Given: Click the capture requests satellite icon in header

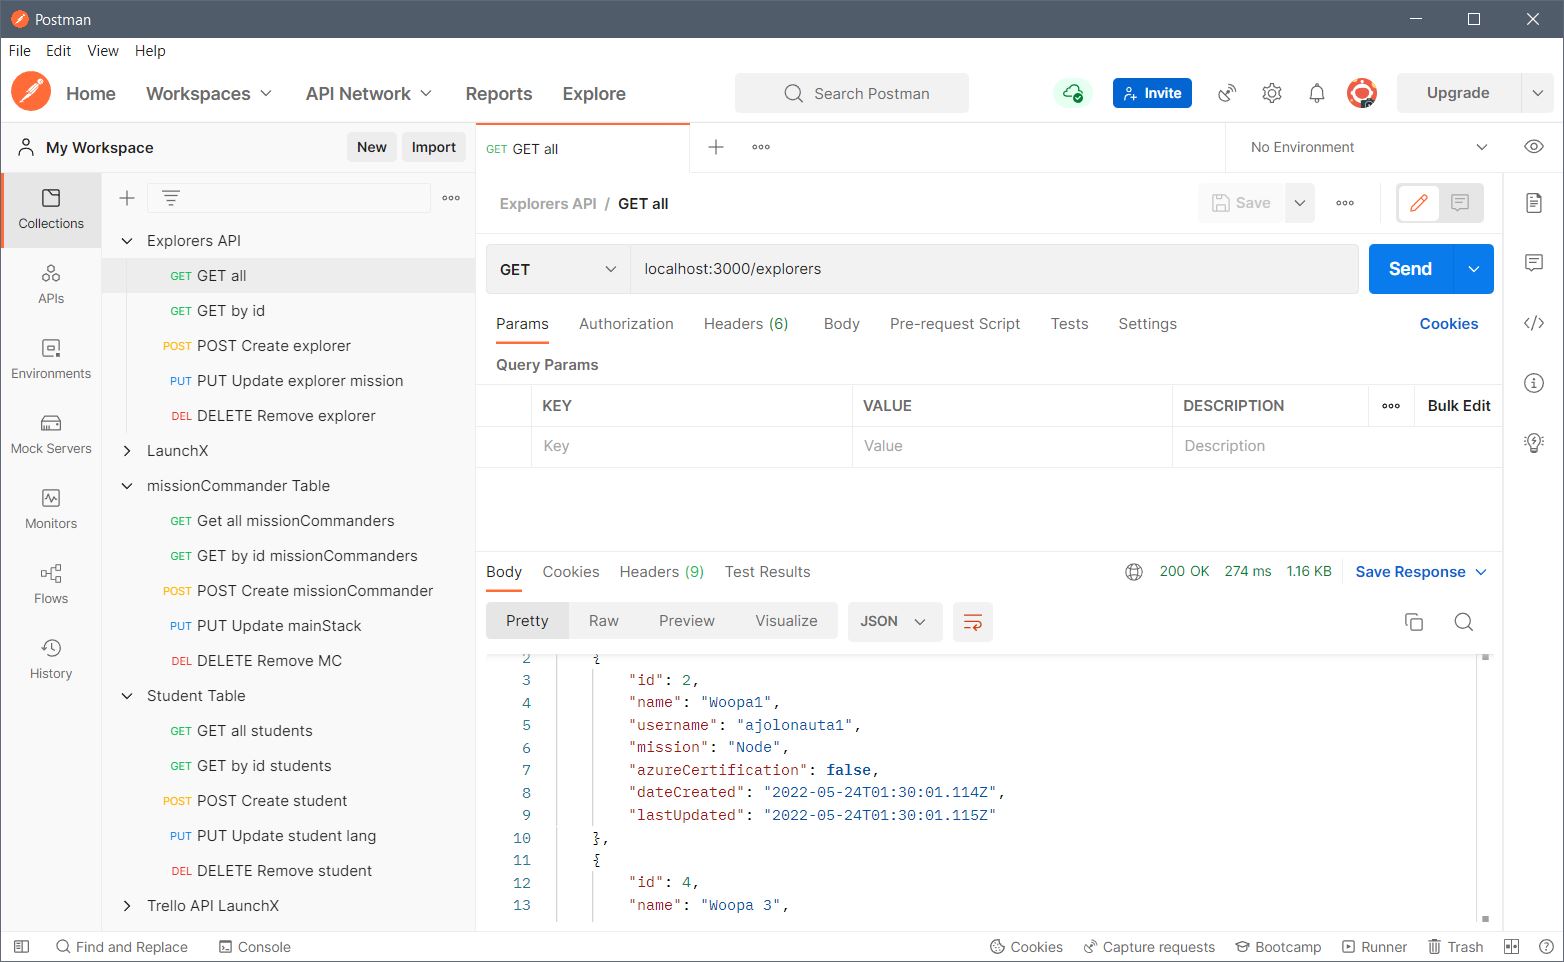Looking at the screenshot, I should [x=1227, y=93].
